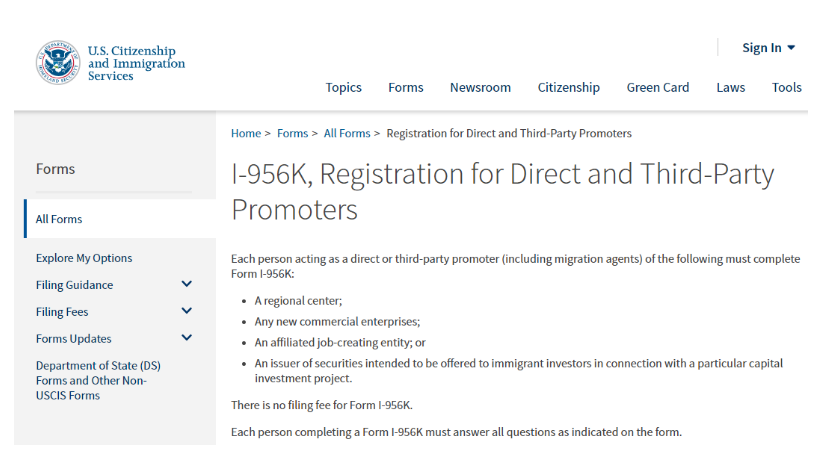Go to Home breadcrumb link
This screenshot has width=818, height=456.
[246, 134]
